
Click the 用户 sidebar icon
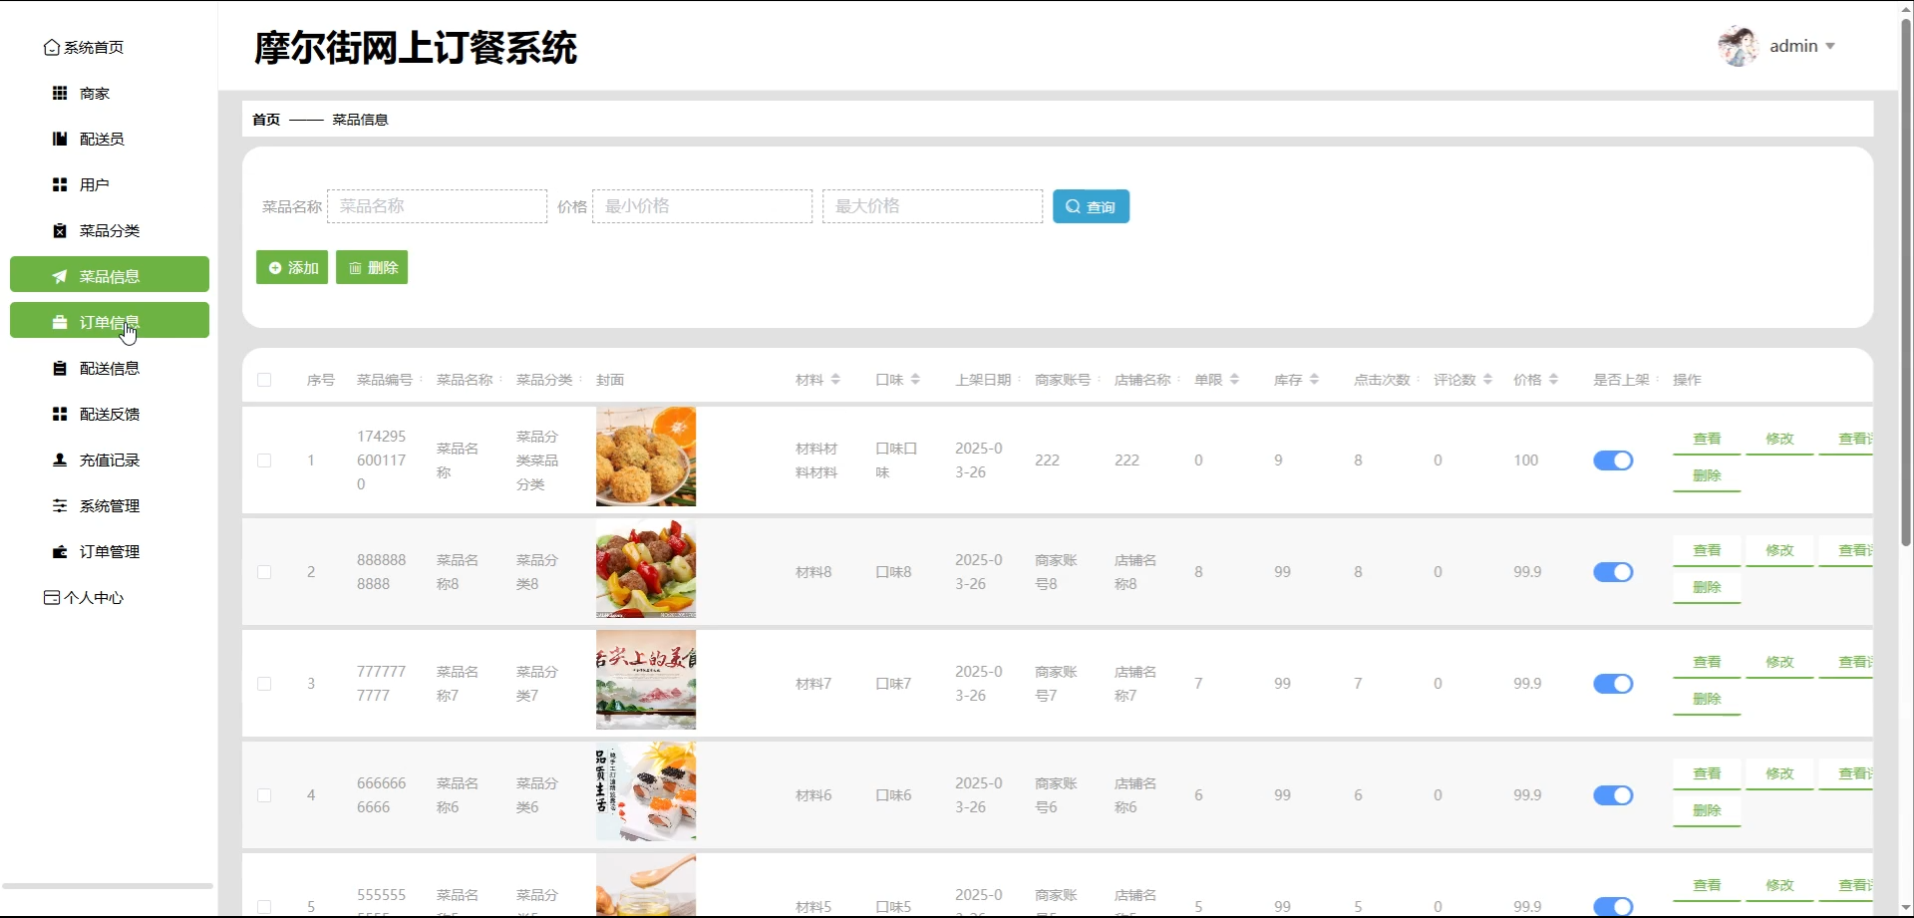click(91, 184)
